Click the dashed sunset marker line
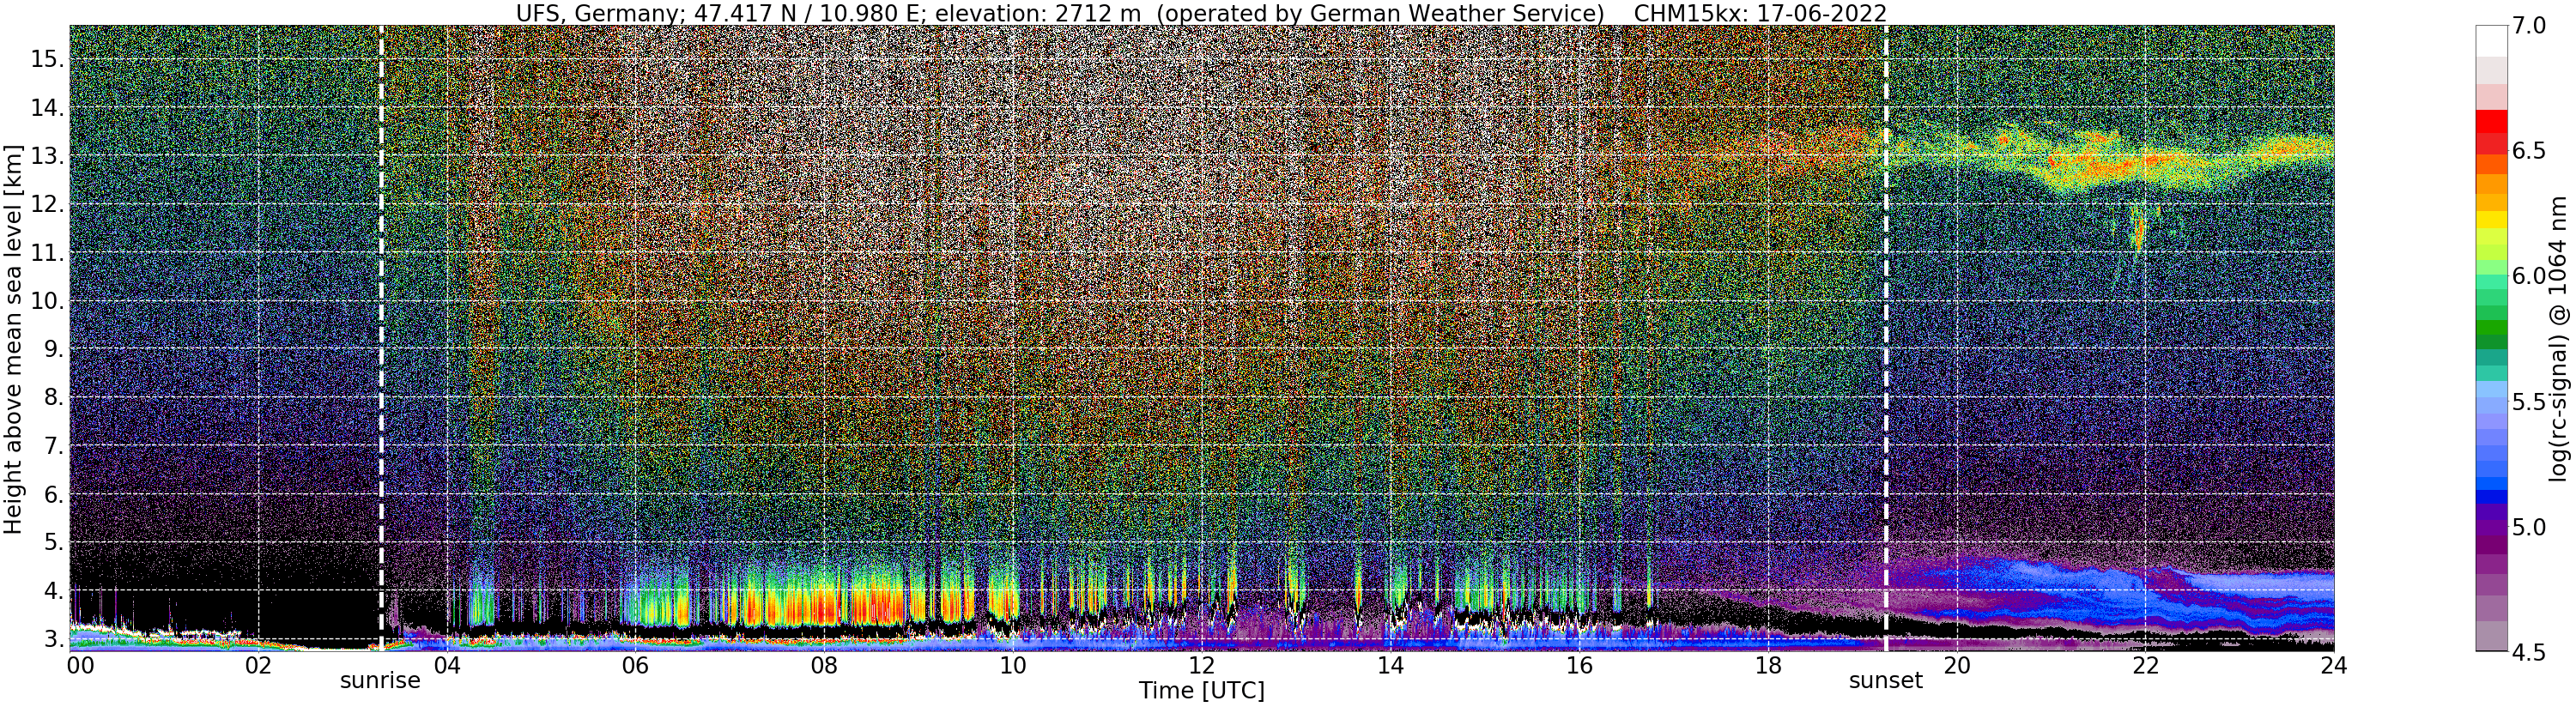Screen dimensions: 2576x707 1886,337
